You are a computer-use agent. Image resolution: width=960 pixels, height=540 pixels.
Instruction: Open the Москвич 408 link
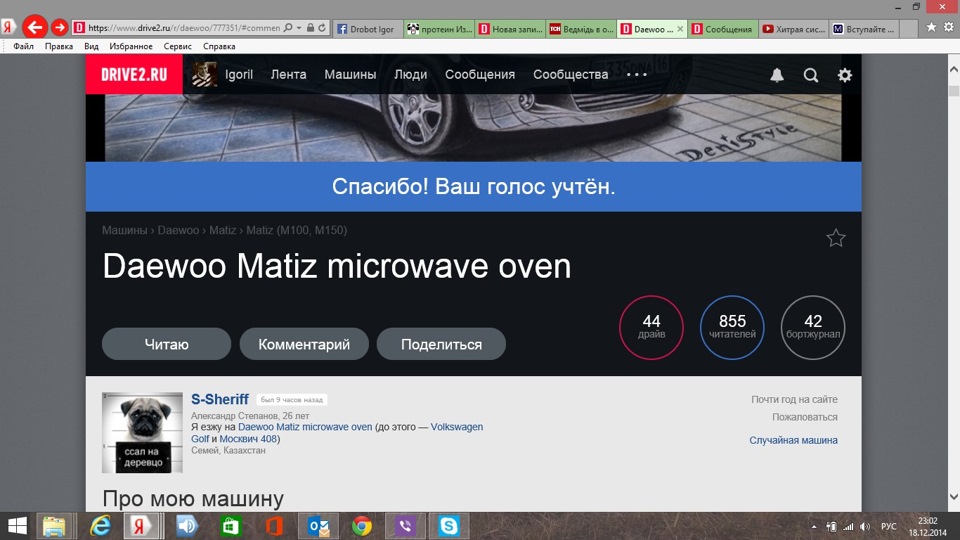point(248,438)
